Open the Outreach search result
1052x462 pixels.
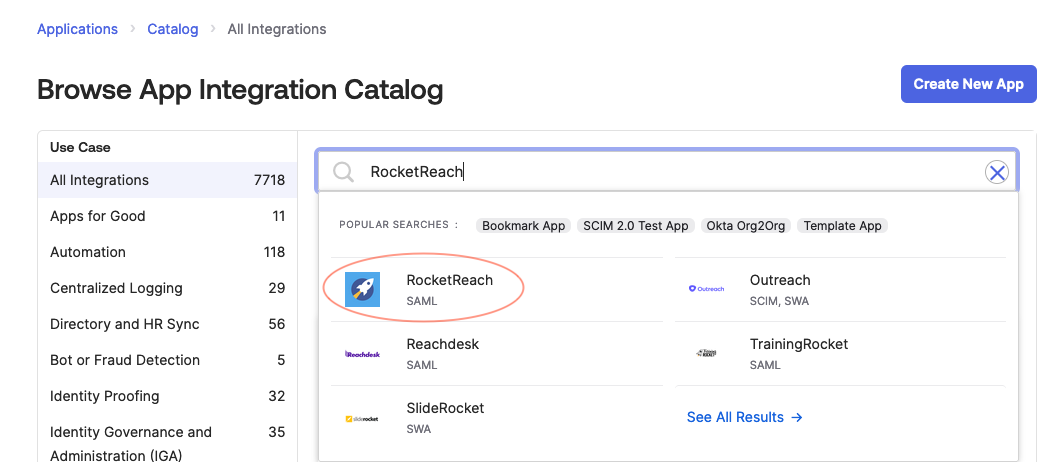840,290
